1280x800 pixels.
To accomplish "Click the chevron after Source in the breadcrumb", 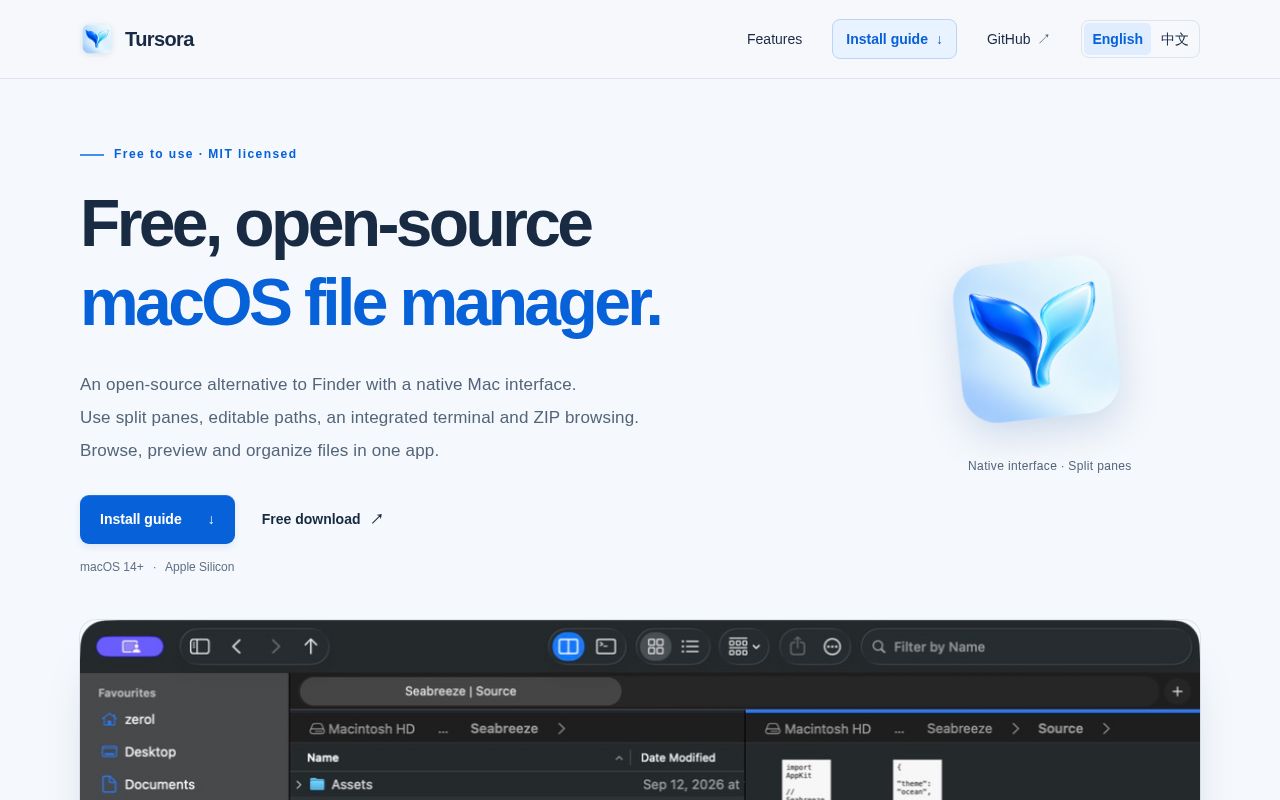I will [1106, 729].
